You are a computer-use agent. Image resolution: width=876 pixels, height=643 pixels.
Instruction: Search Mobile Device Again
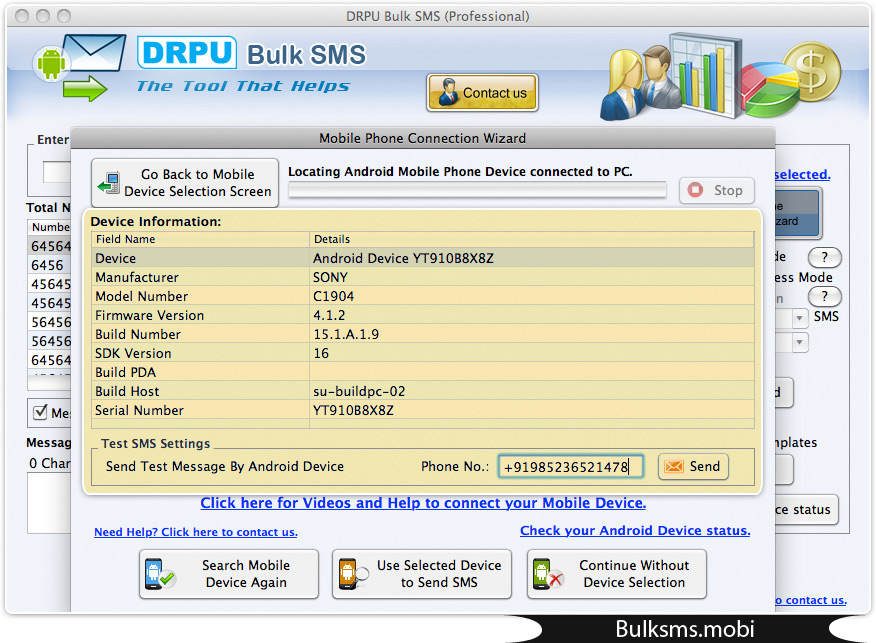tap(229, 574)
